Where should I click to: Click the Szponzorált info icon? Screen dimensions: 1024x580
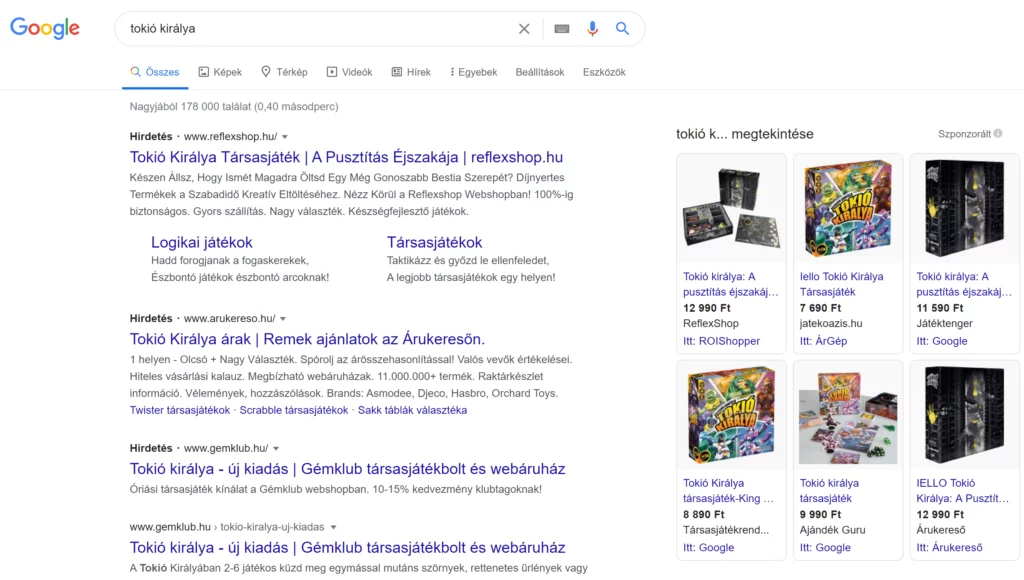coord(998,133)
